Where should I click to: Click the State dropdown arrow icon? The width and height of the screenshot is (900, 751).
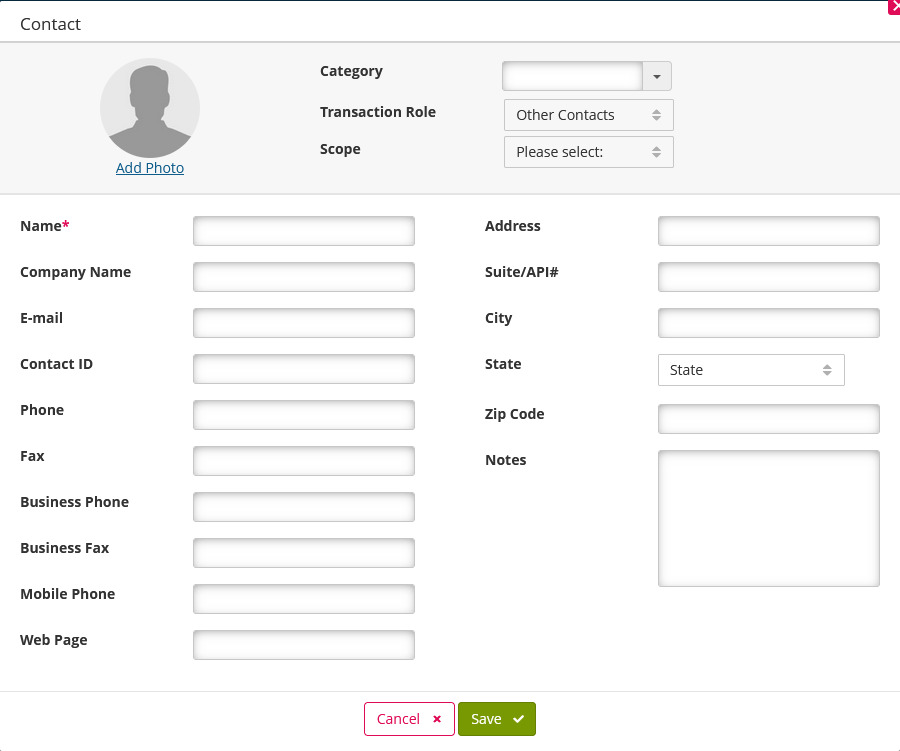828,370
